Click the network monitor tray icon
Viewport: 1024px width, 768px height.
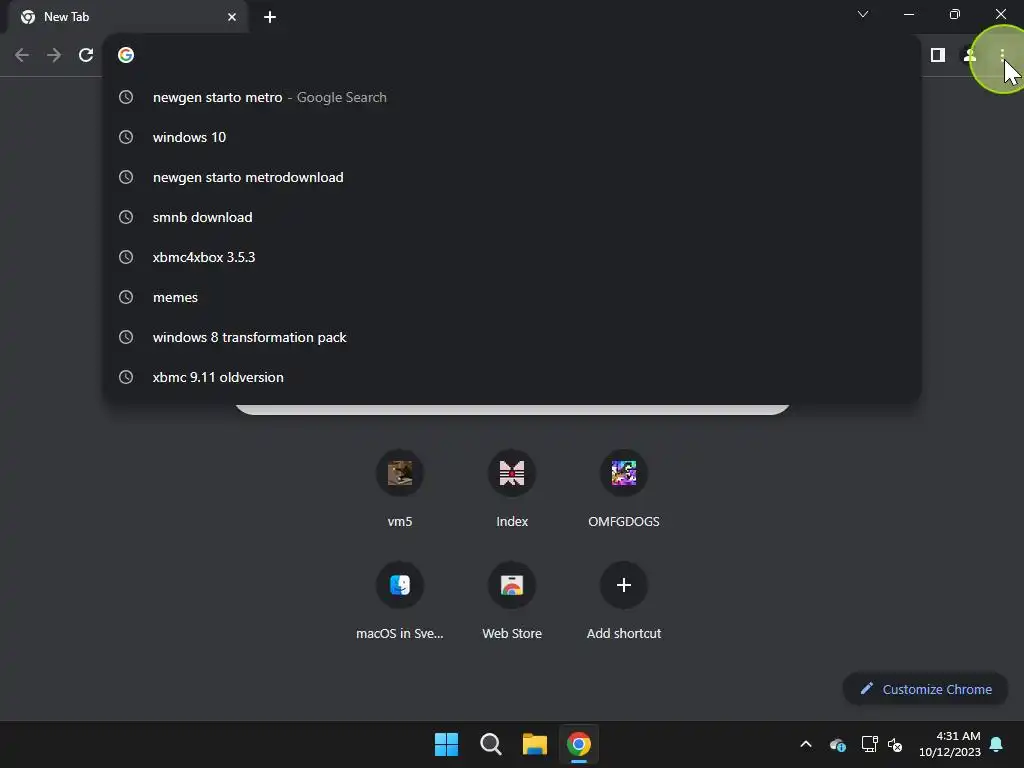pyautogui.click(x=869, y=744)
